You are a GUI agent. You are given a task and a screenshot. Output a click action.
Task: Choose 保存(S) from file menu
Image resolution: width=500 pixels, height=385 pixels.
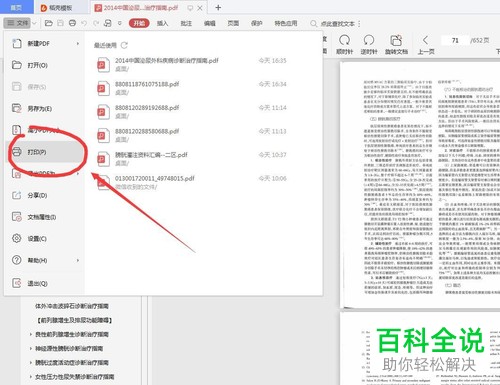tap(45, 87)
